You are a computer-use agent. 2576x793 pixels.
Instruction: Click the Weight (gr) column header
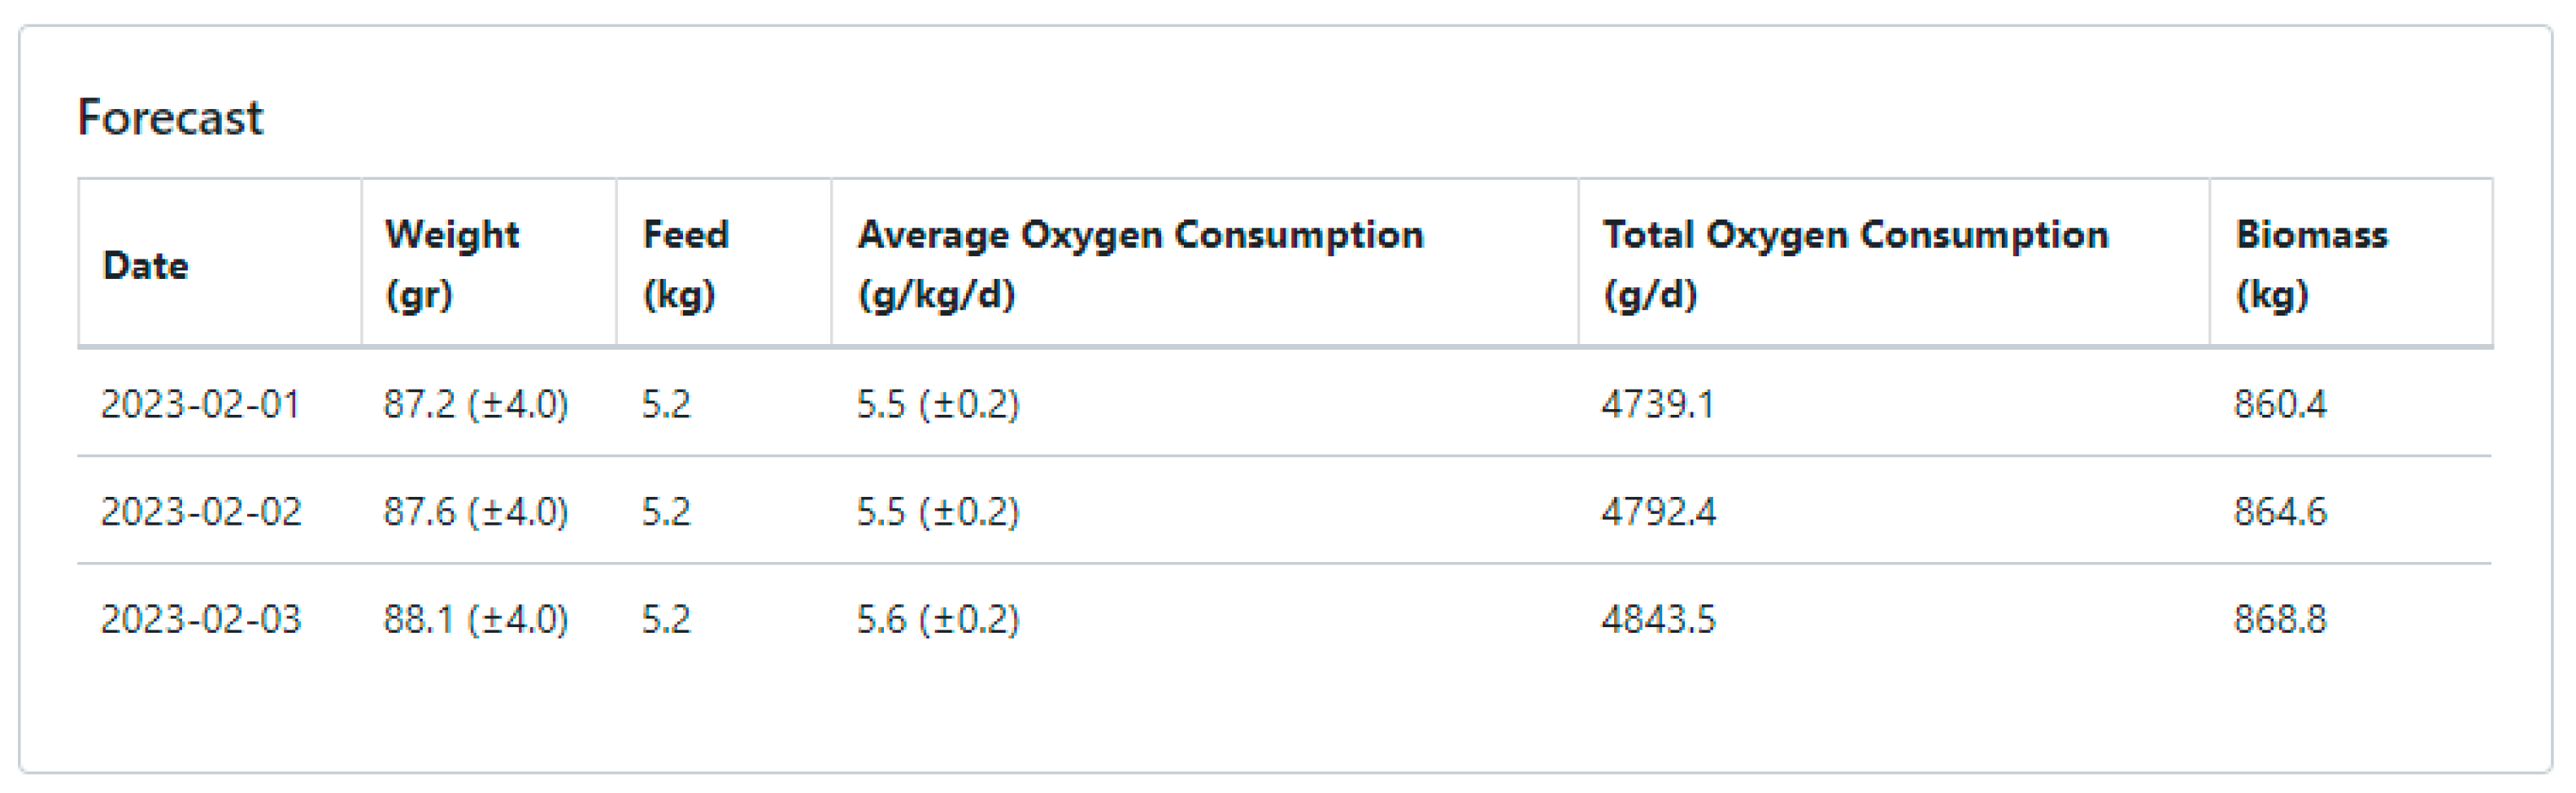tap(452, 264)
